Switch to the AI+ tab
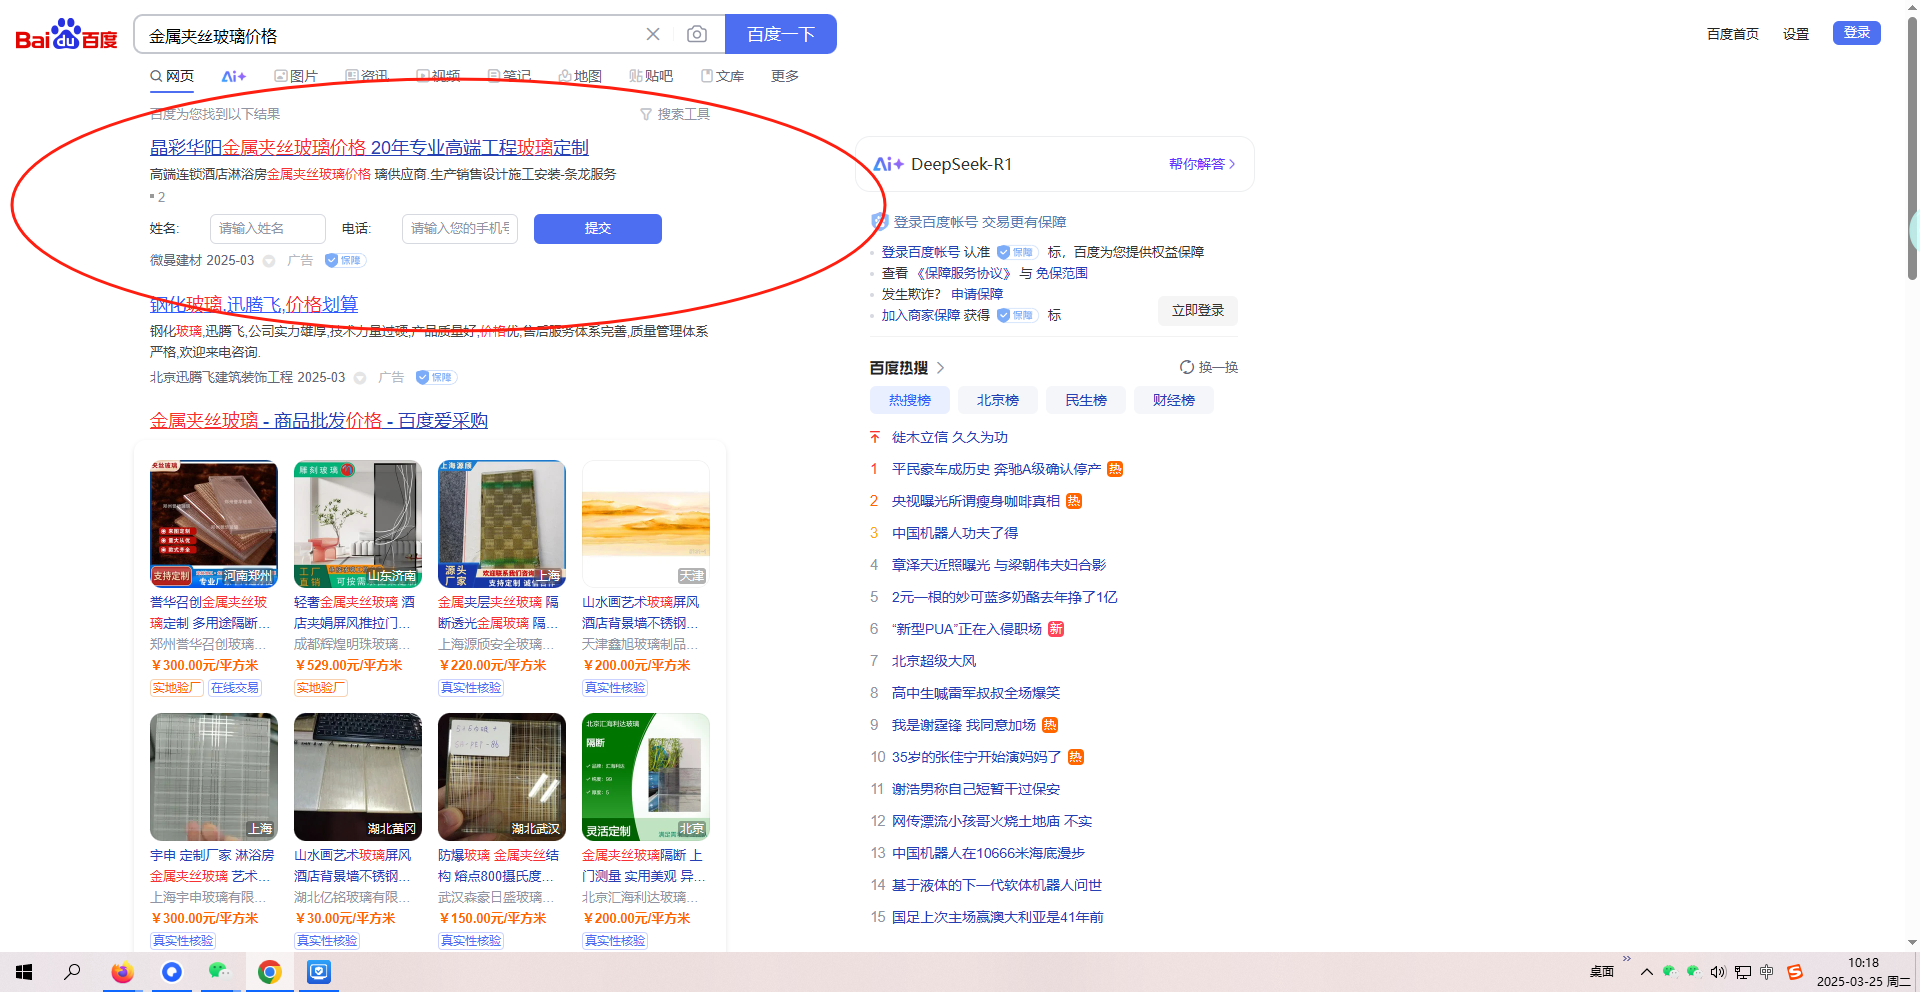Screen dimensions: 1920x992 point(234,76)
